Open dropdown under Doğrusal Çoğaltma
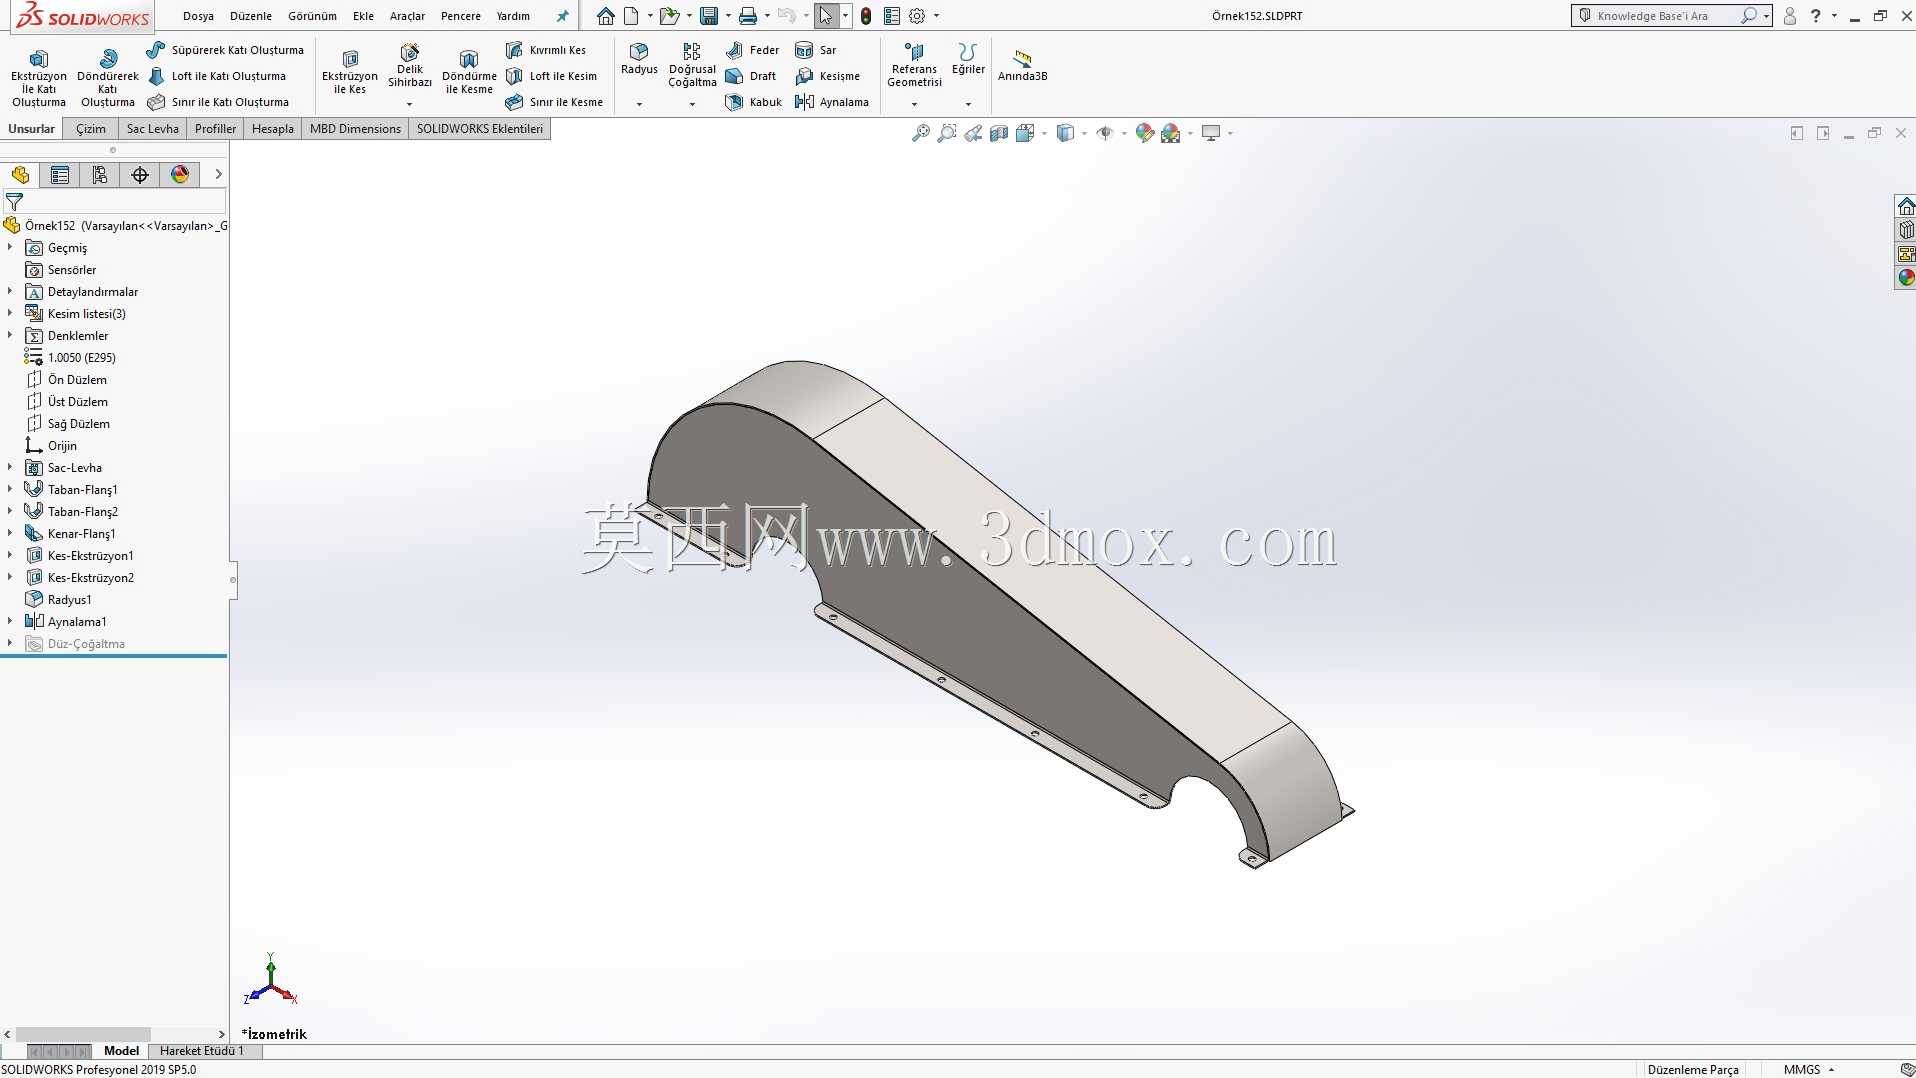1916x1078 pixels. click(692, 104)
